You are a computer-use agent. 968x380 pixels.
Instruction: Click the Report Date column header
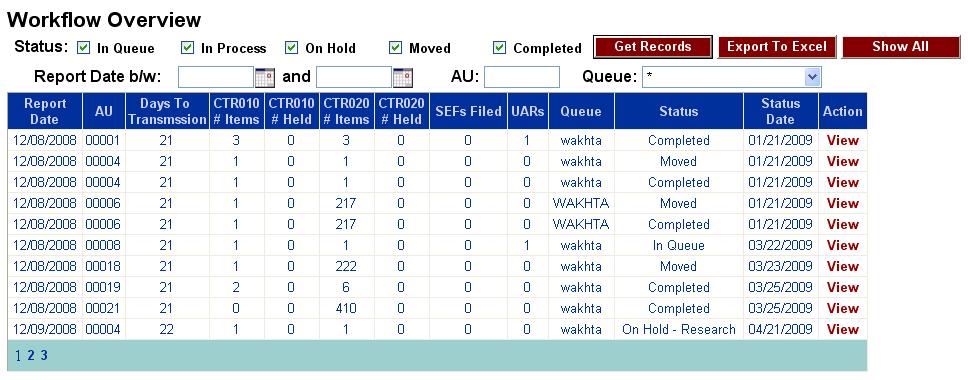coord(45,112)
